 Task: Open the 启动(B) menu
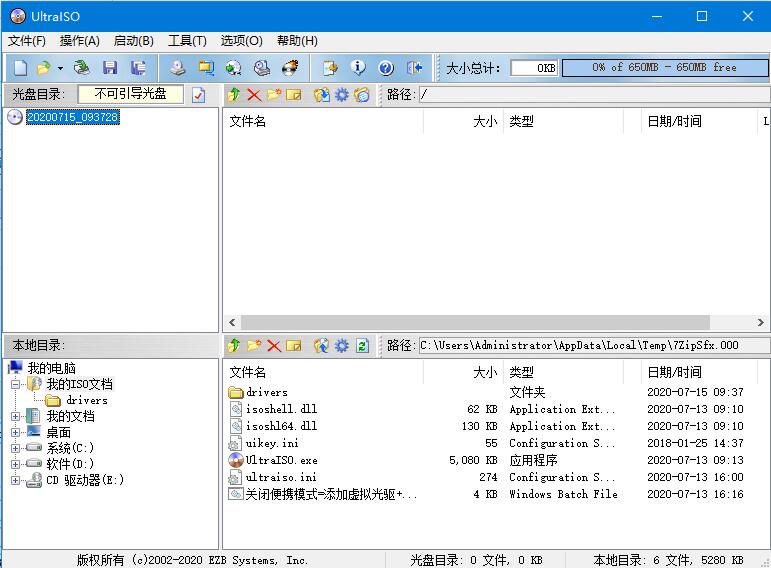133,41
